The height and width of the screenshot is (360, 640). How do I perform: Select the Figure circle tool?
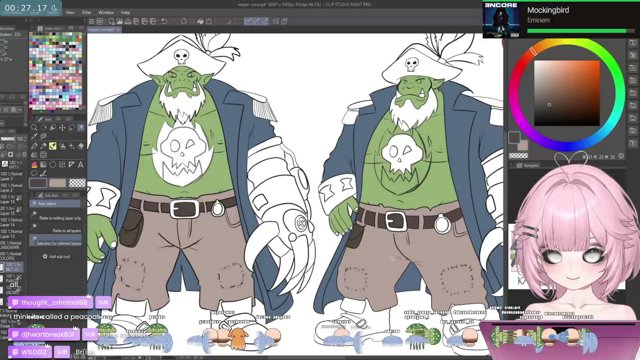coord(53,164)
